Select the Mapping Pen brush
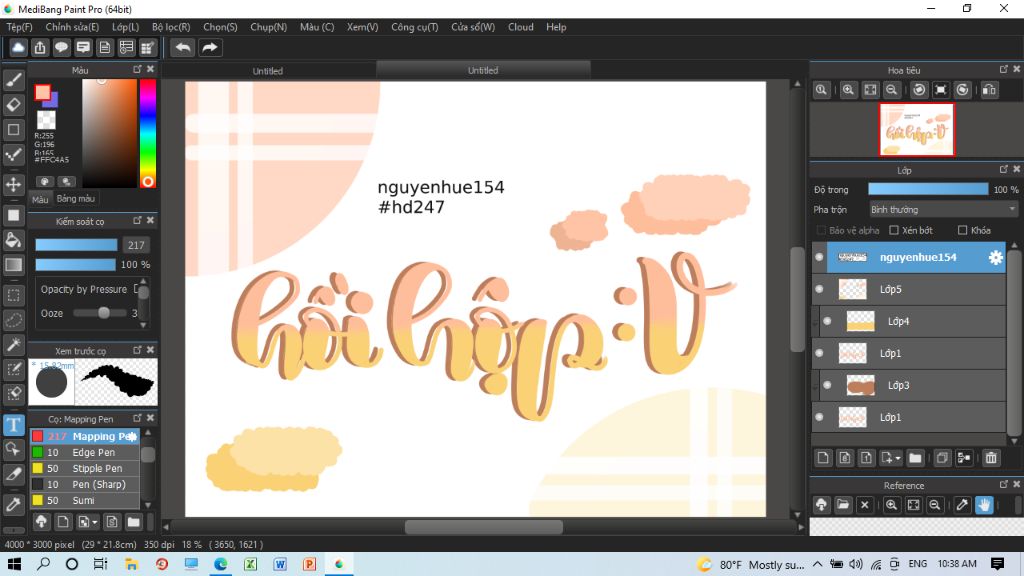The height and width of the screenshot is (576, 1024). 85,436
